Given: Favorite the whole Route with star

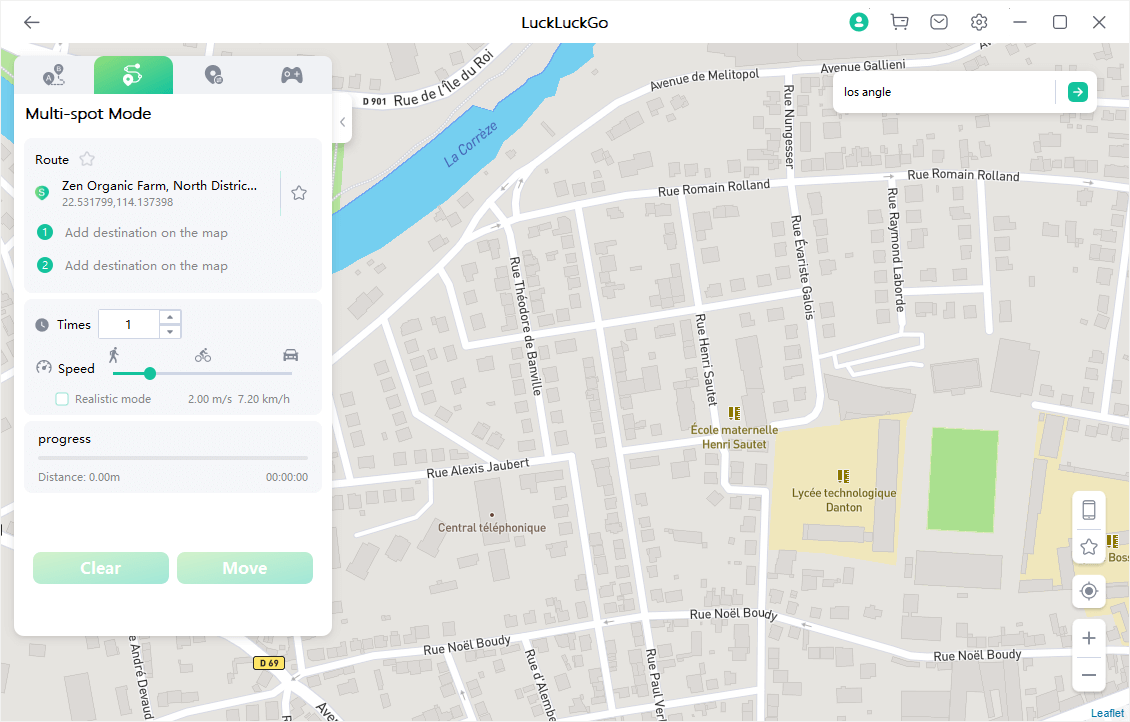Looking at the screenshot, I should tap(87, 159).
